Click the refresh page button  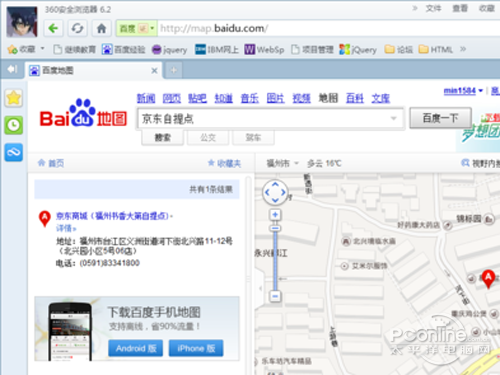77,28
